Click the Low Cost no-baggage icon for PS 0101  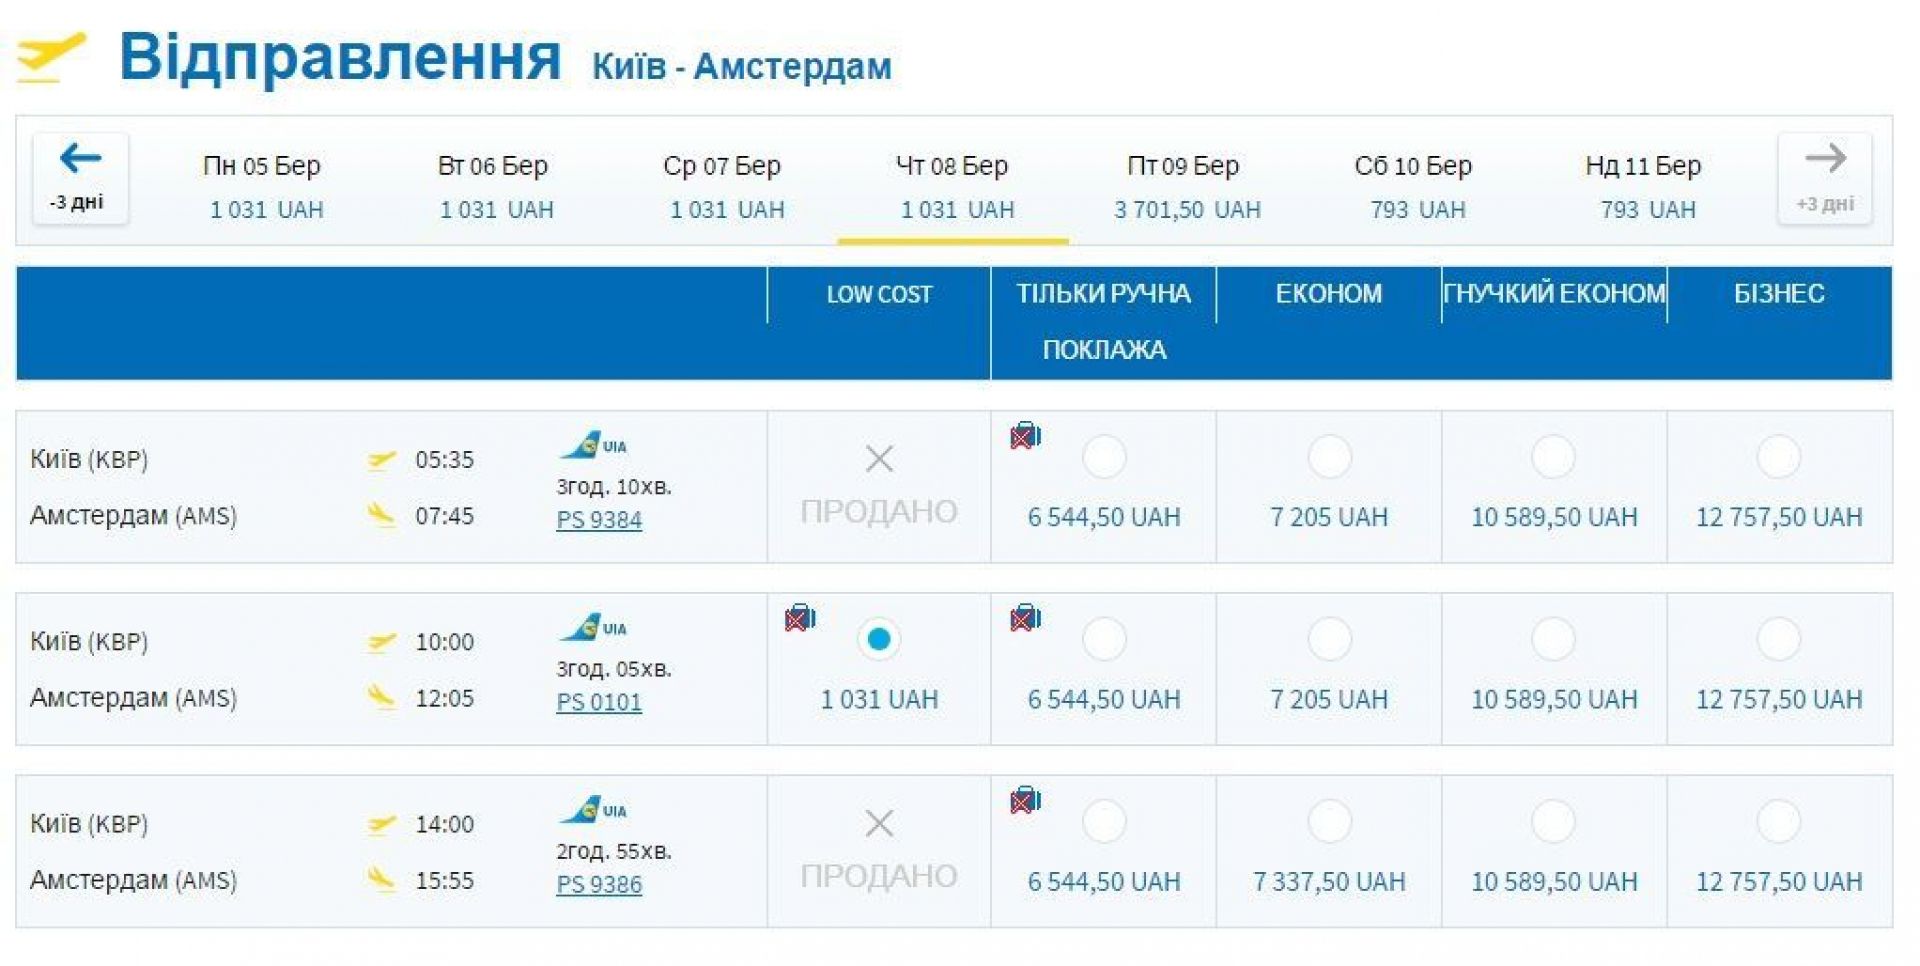click(x=800, y=618)
